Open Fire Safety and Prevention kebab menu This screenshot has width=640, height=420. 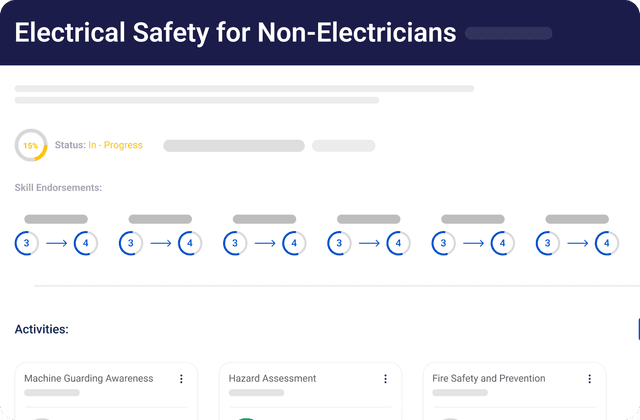click(590, 379)
